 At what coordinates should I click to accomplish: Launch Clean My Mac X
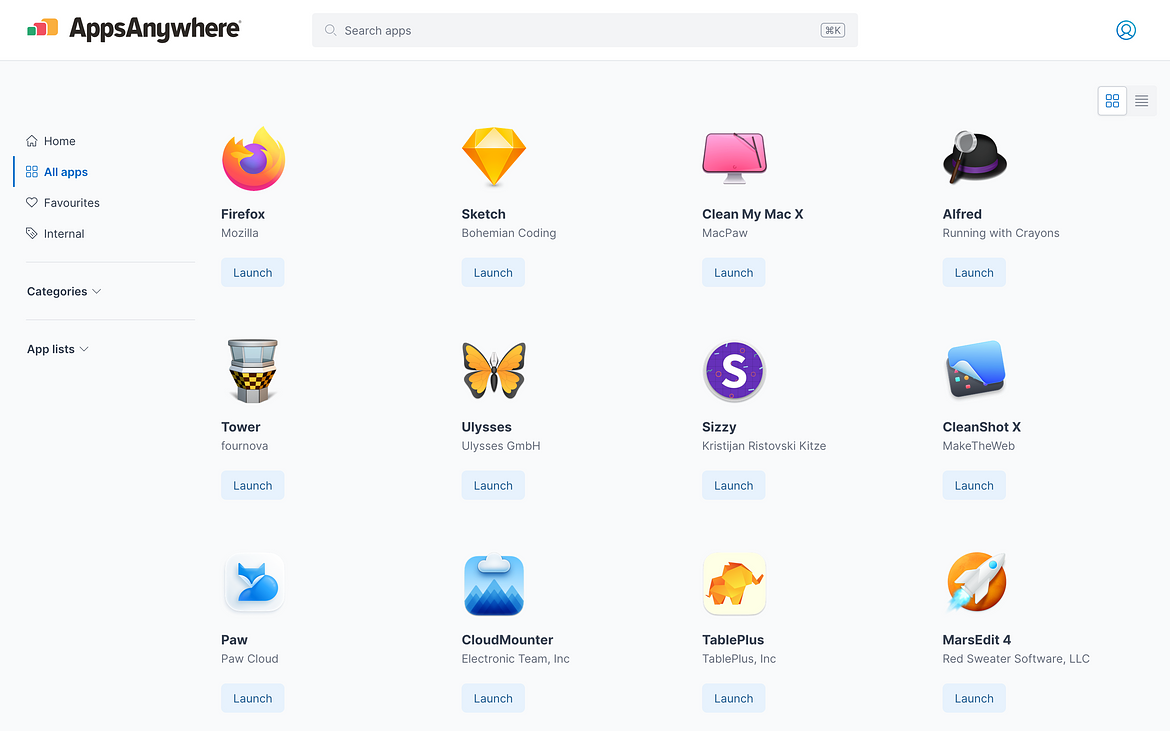coord(733,272)
